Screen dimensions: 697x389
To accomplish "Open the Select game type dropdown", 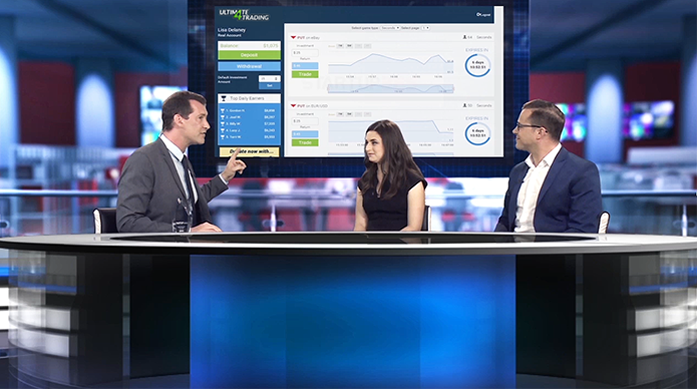I will 390,28.
